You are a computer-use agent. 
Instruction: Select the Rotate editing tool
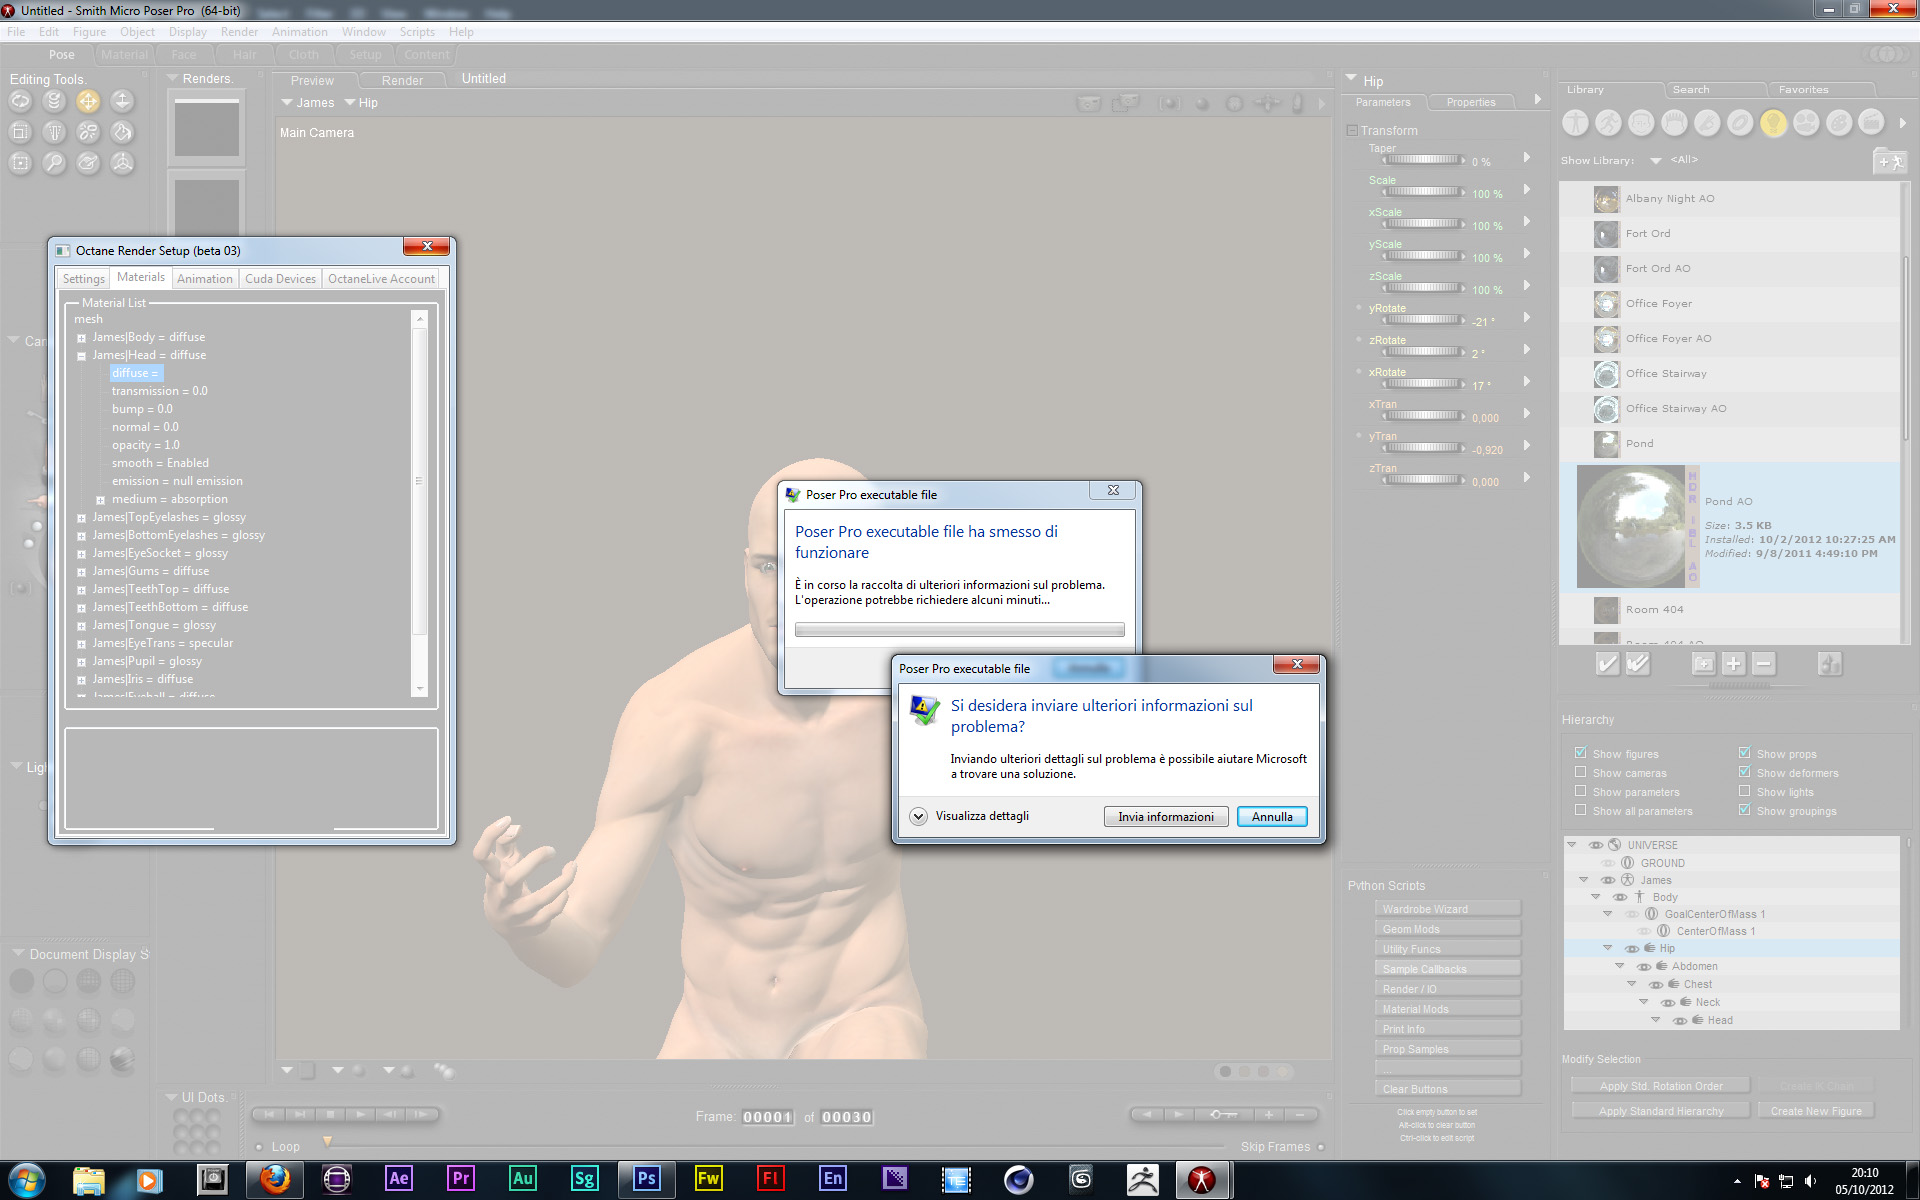(x=21, y=101)
